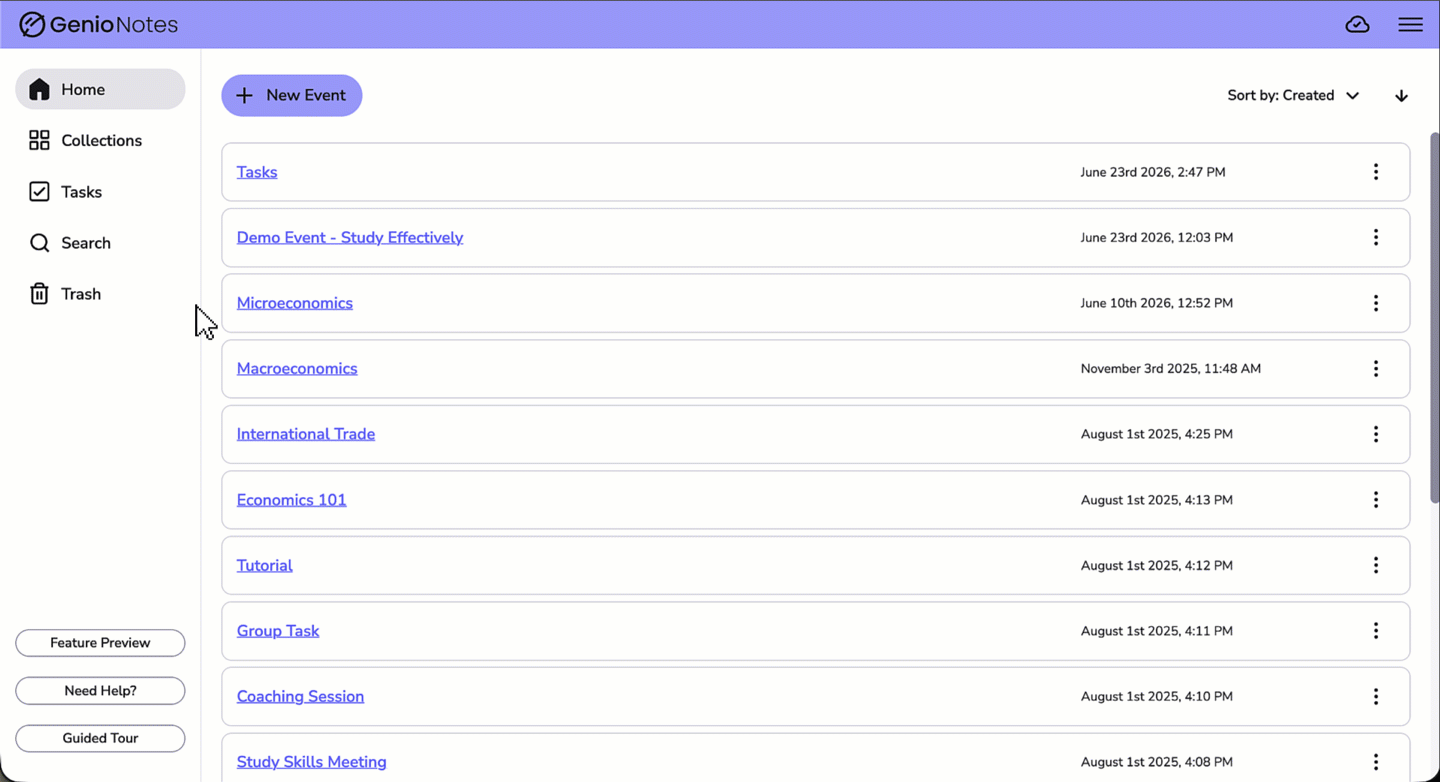This screenshot has height=782, width=1440.
Task: Click the Need Help? button
Action: 100,691
